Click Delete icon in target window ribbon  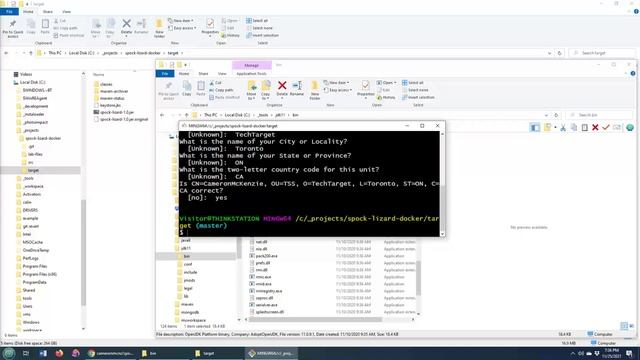tap(127, 27)
